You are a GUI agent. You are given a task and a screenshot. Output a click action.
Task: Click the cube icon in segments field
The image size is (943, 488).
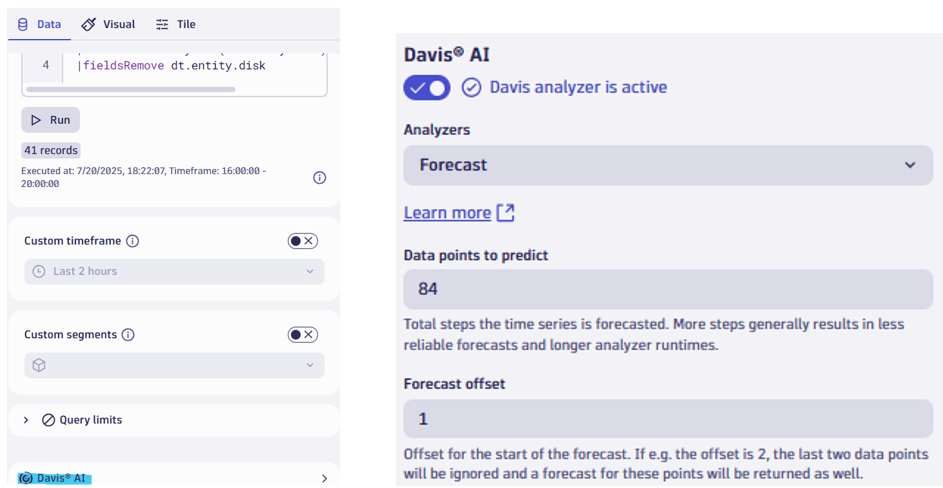click(x=39, y=365)
